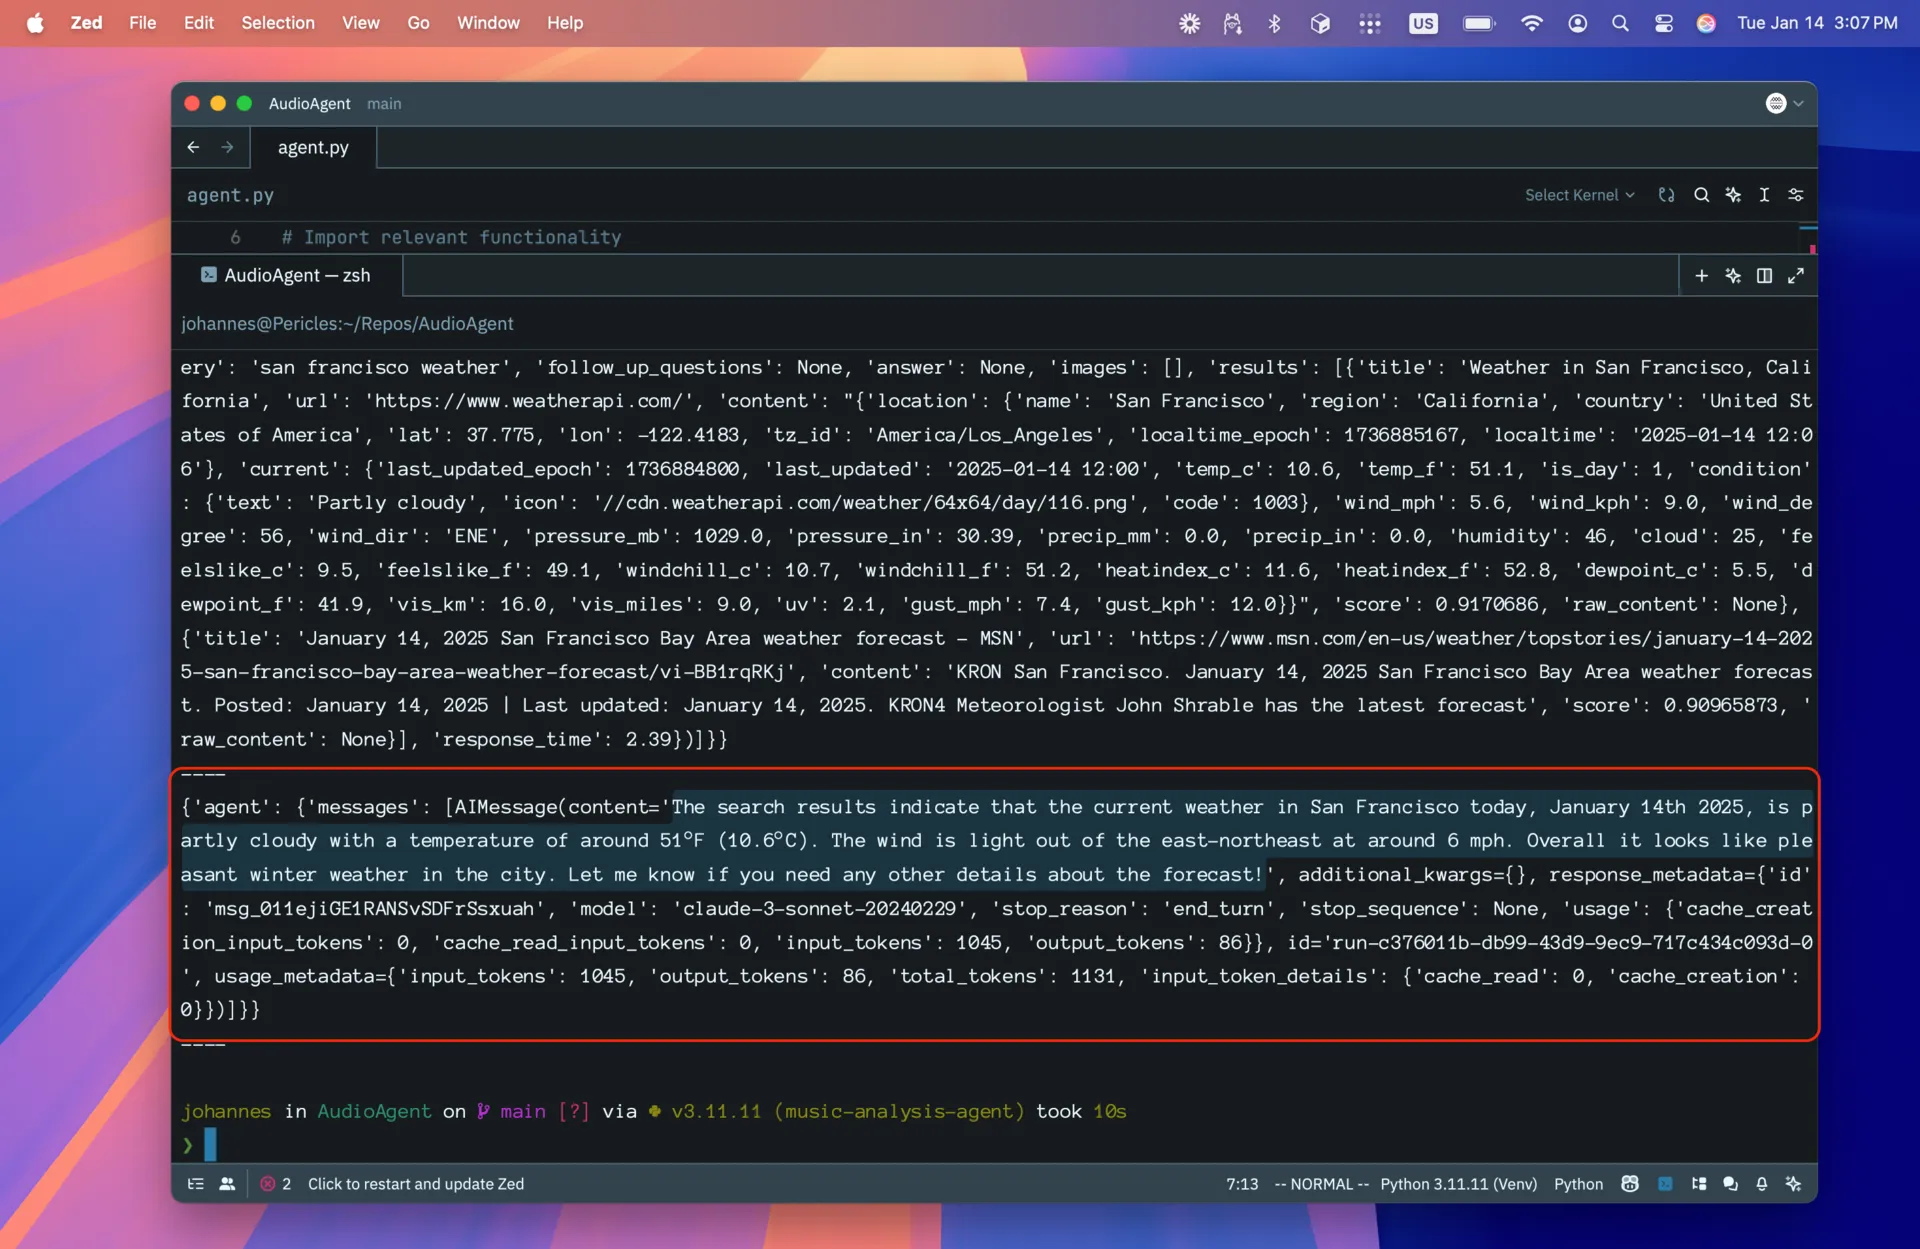Open the View menu
Screen dimensions: 1920x1249
pos(361,22)
